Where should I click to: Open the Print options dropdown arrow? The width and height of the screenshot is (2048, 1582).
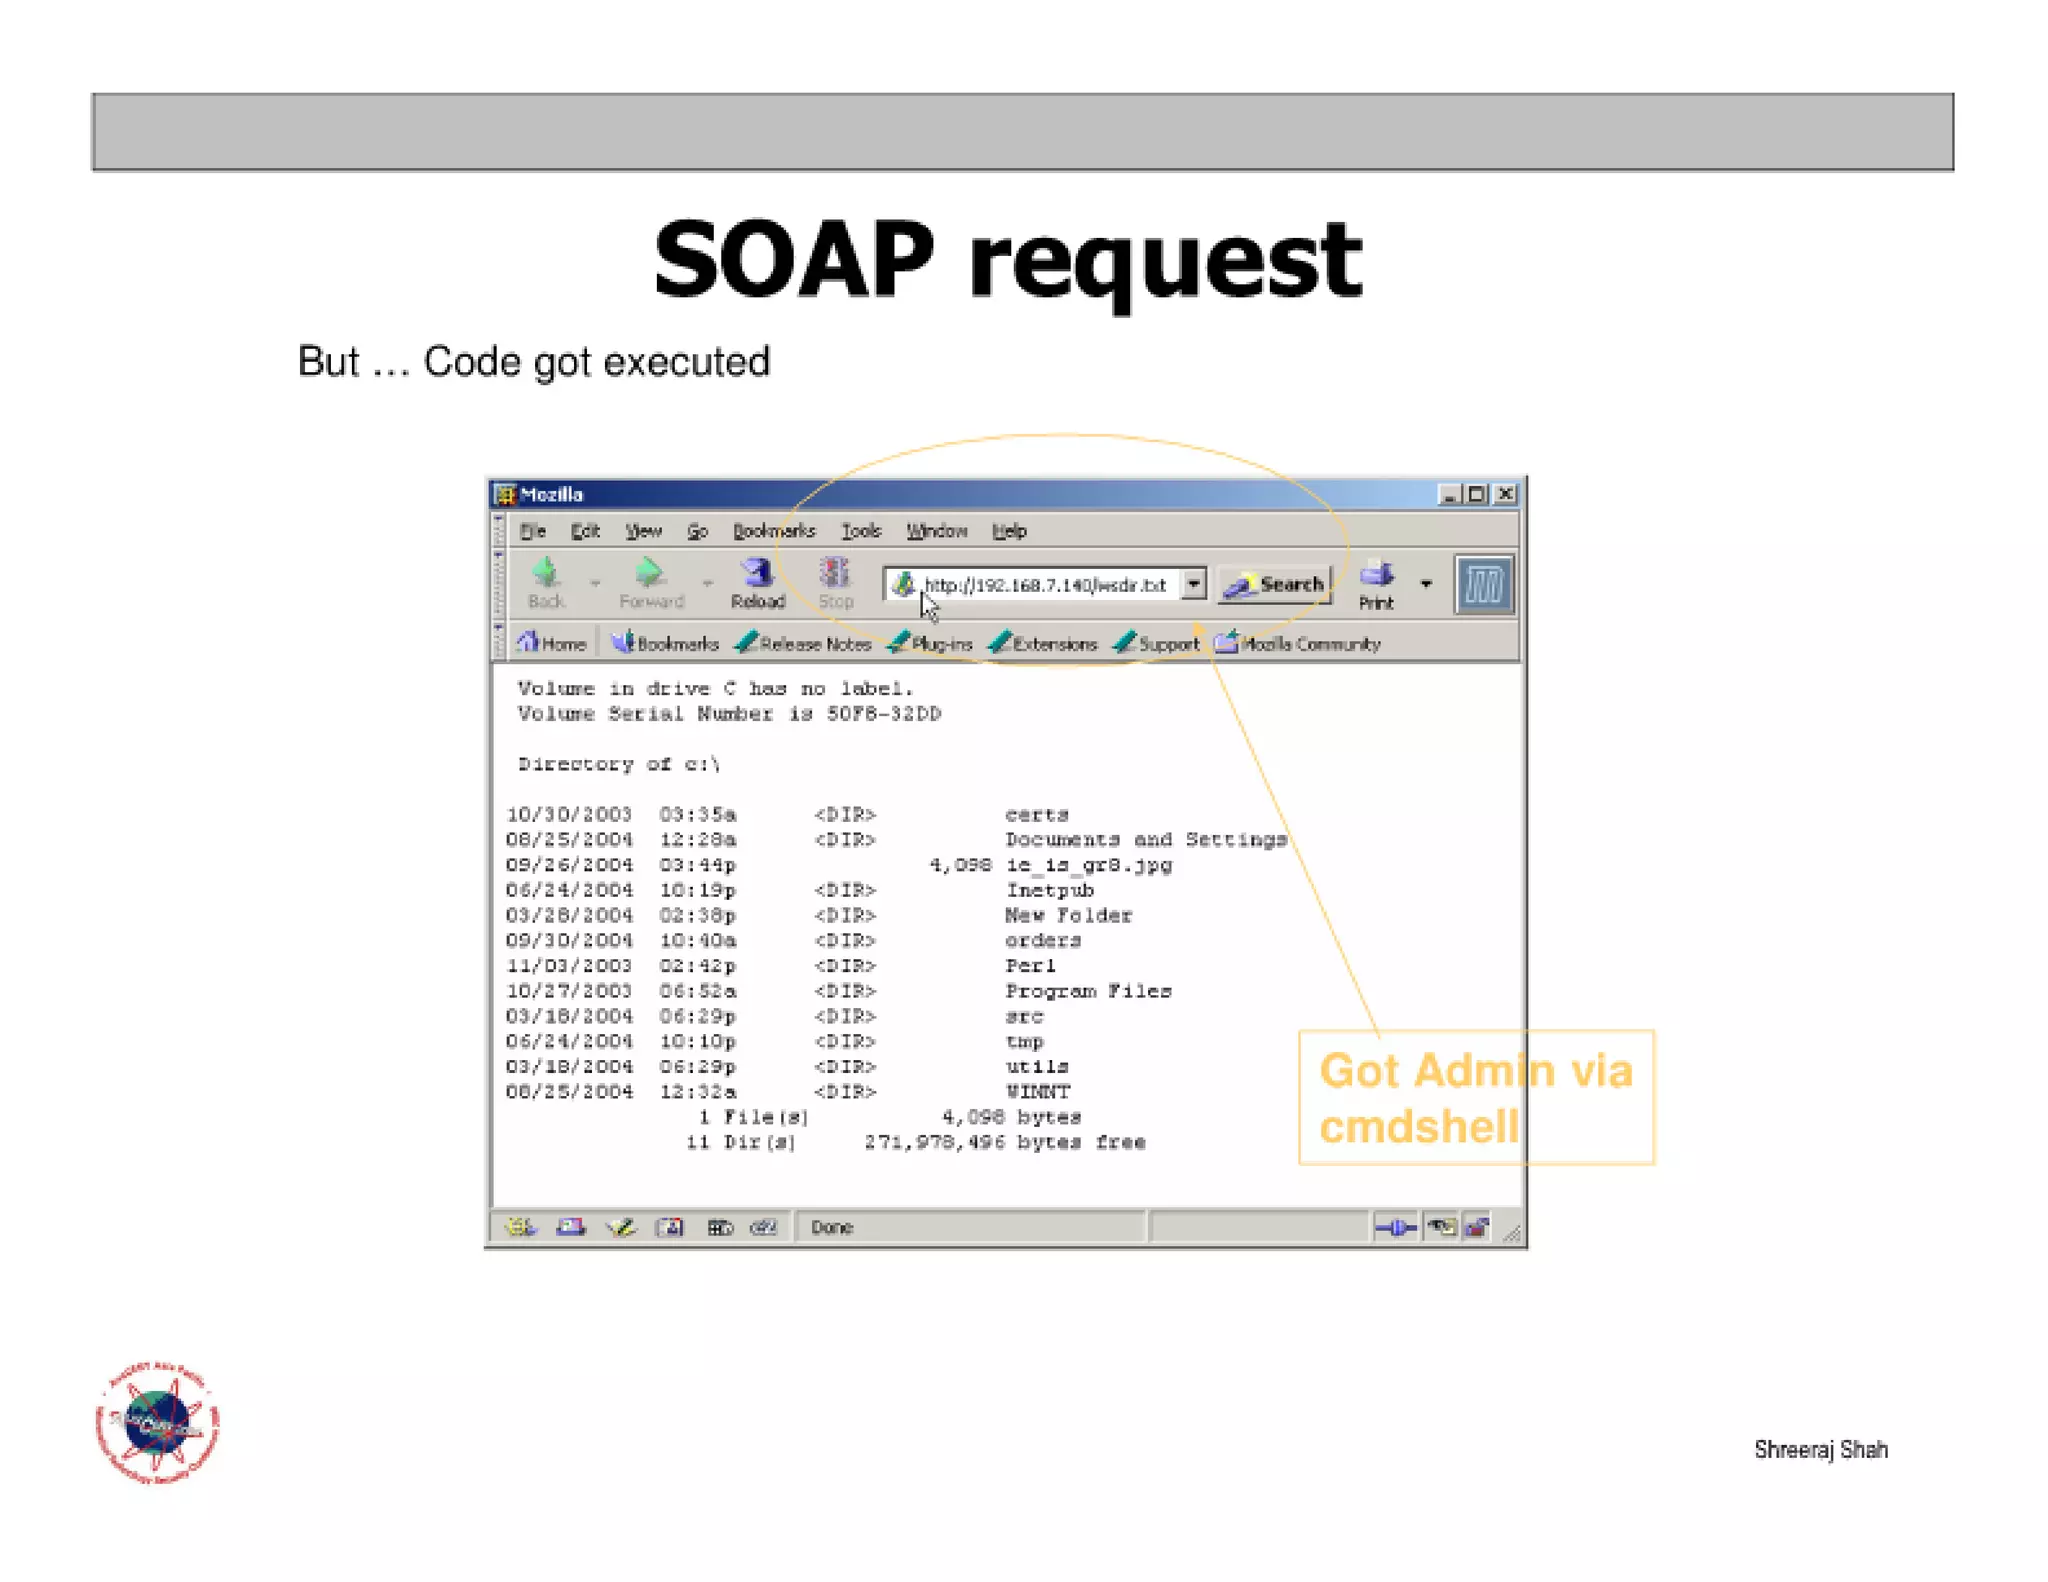coord(1426,584)
